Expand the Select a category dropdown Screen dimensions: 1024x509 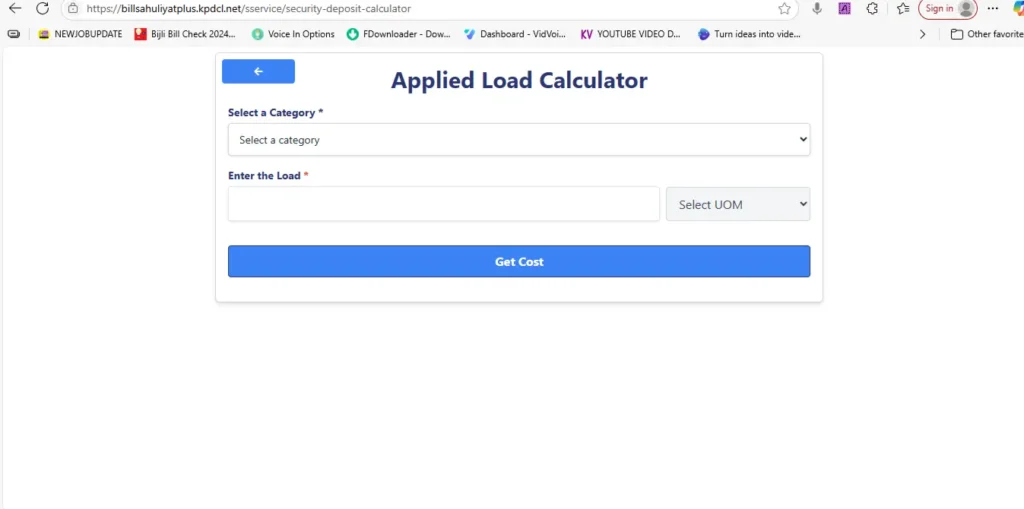(519, 140)
